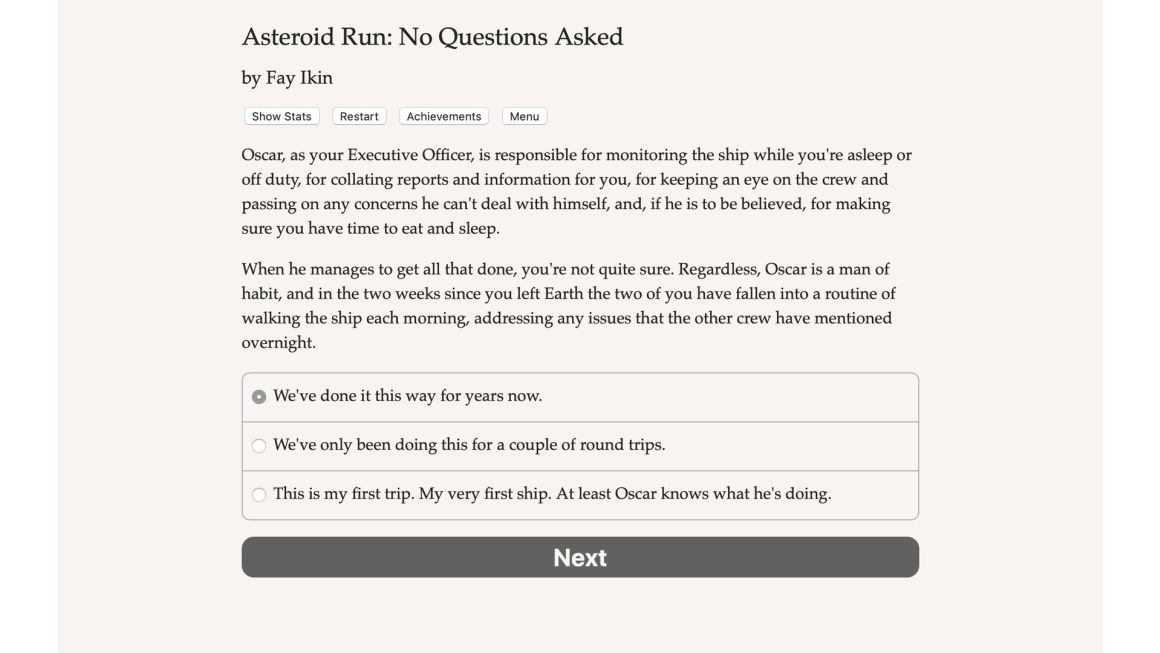
Task: Click the Show Stats button
Action: pos(281,116)
